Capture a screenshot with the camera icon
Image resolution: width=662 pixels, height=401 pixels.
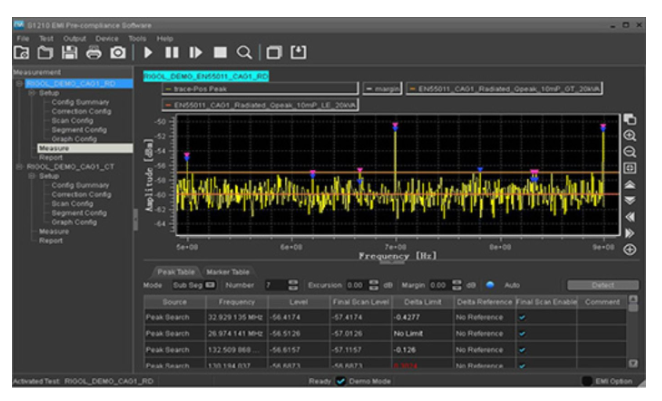point(118,52)
